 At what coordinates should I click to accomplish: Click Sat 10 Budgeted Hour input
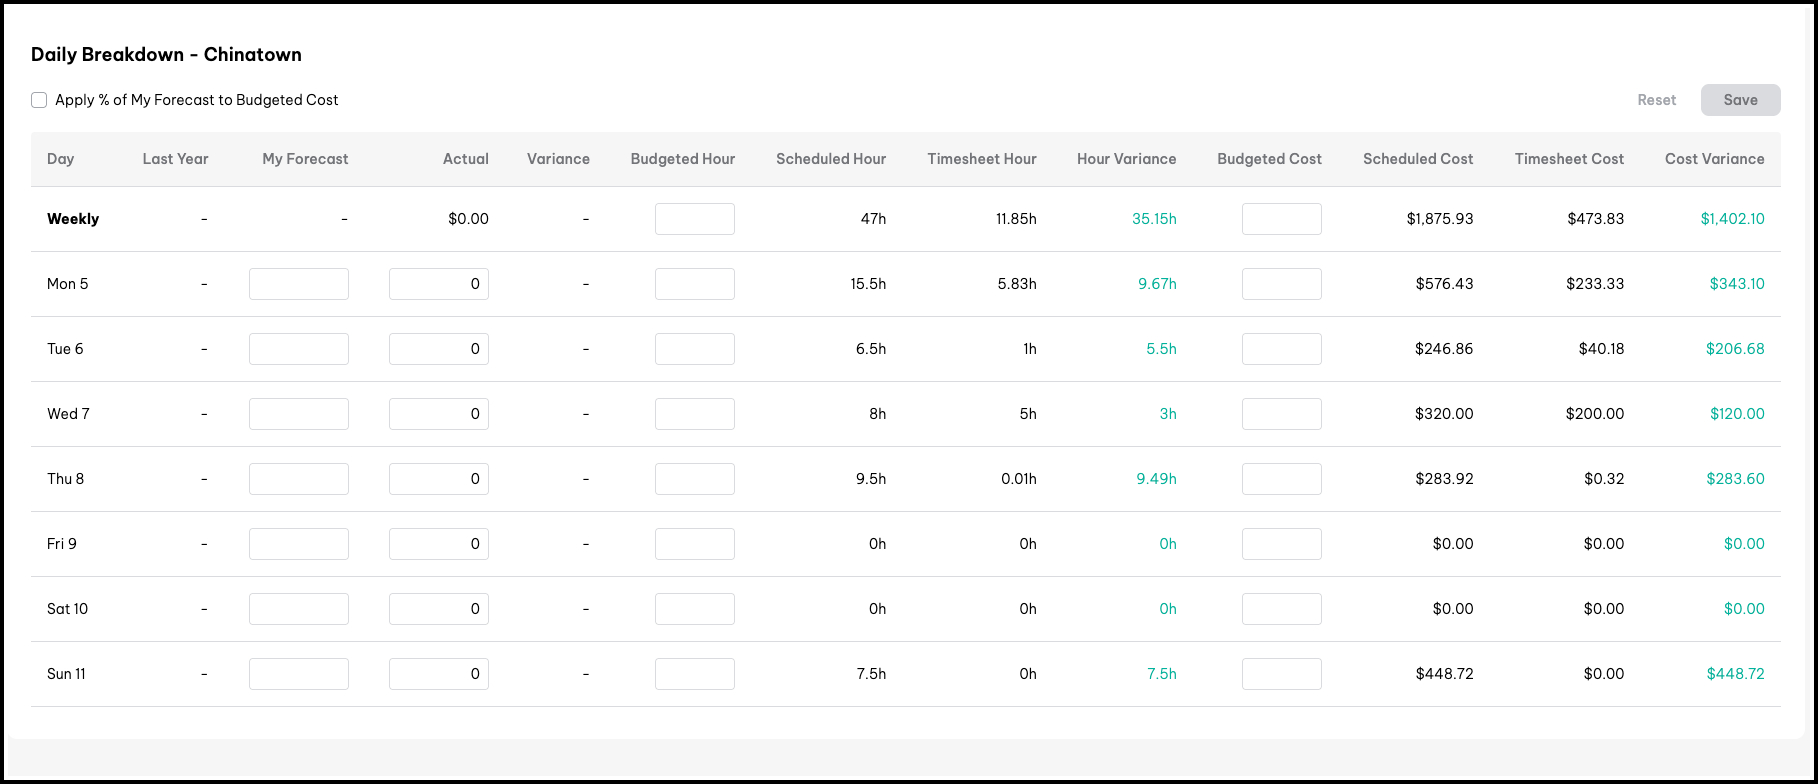694,609
